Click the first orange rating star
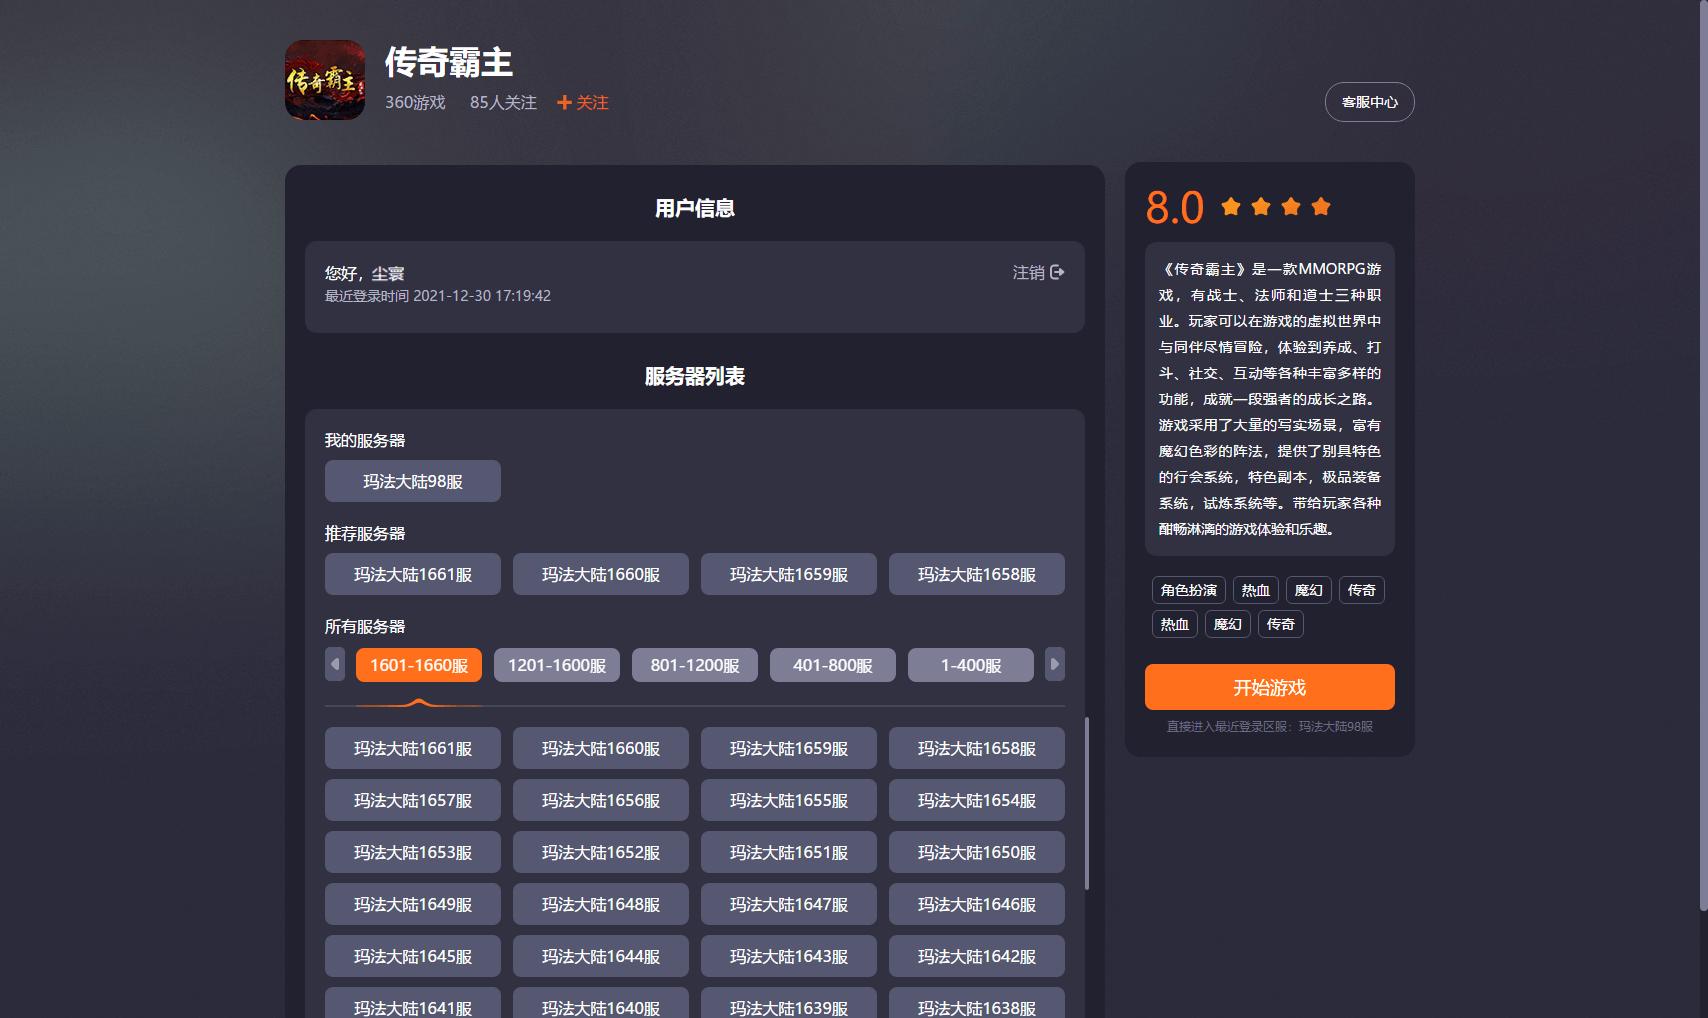 1231,207
